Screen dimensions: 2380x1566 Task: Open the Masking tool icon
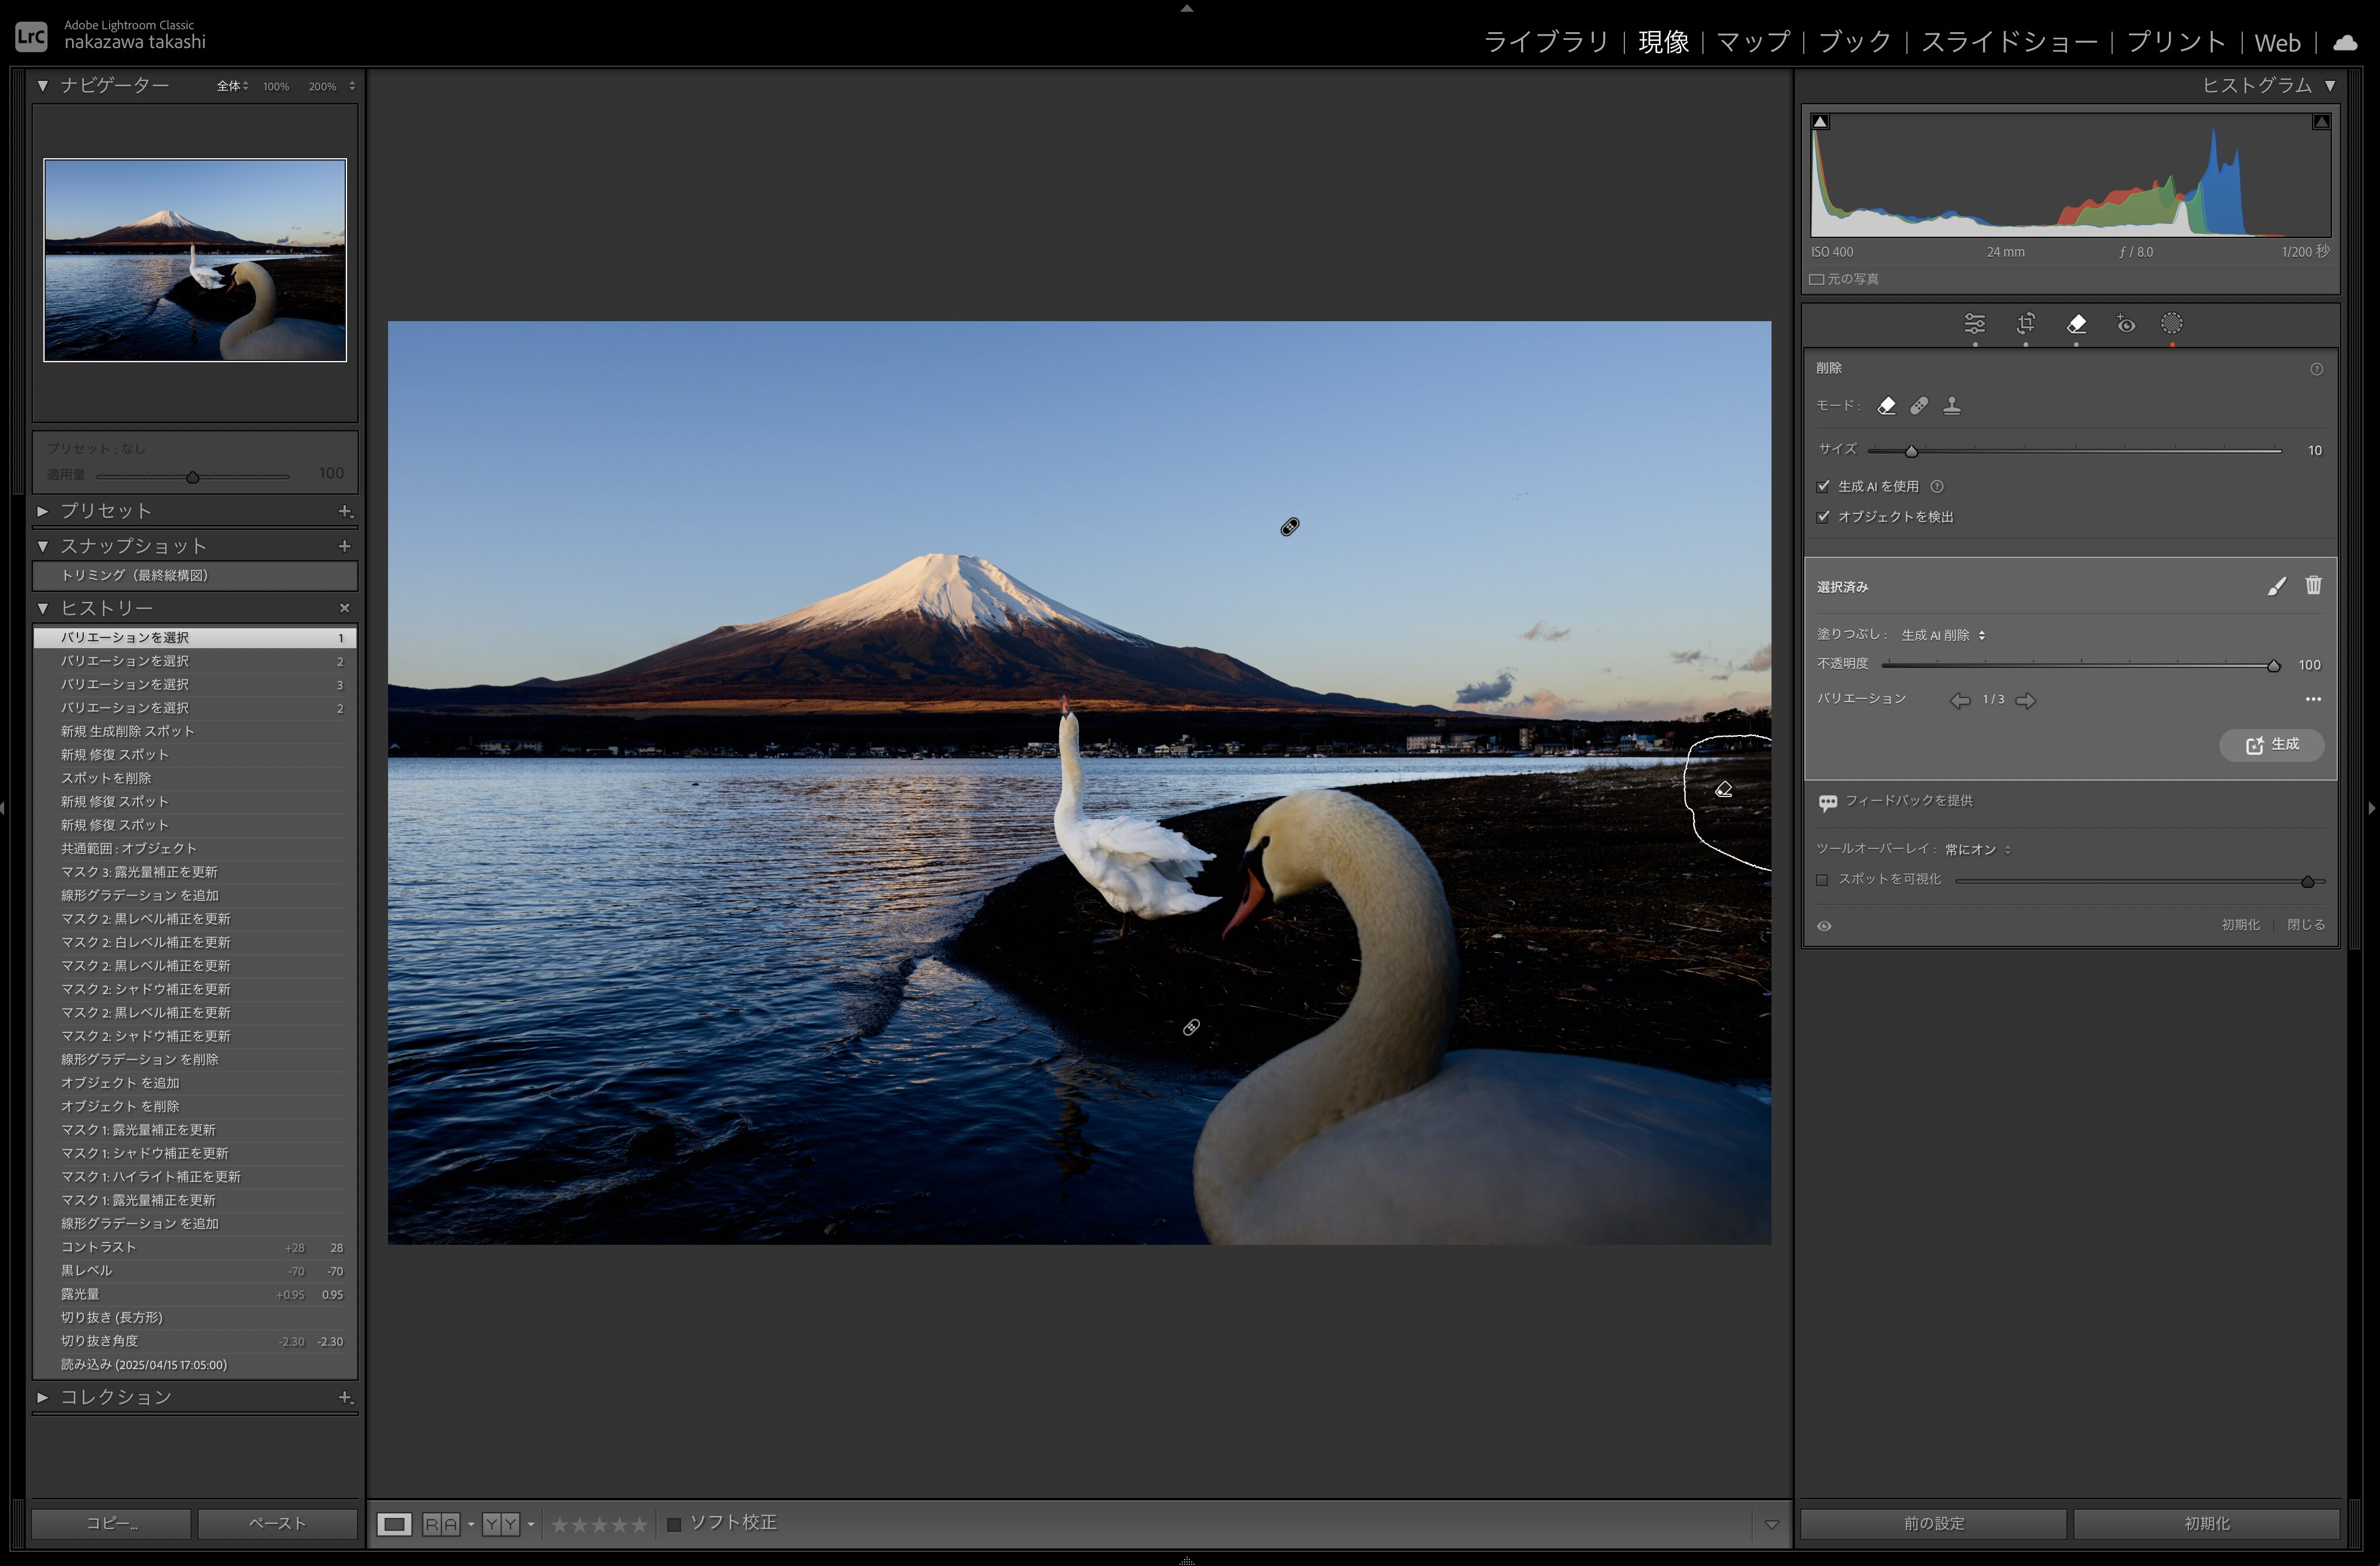point(2171,324)
